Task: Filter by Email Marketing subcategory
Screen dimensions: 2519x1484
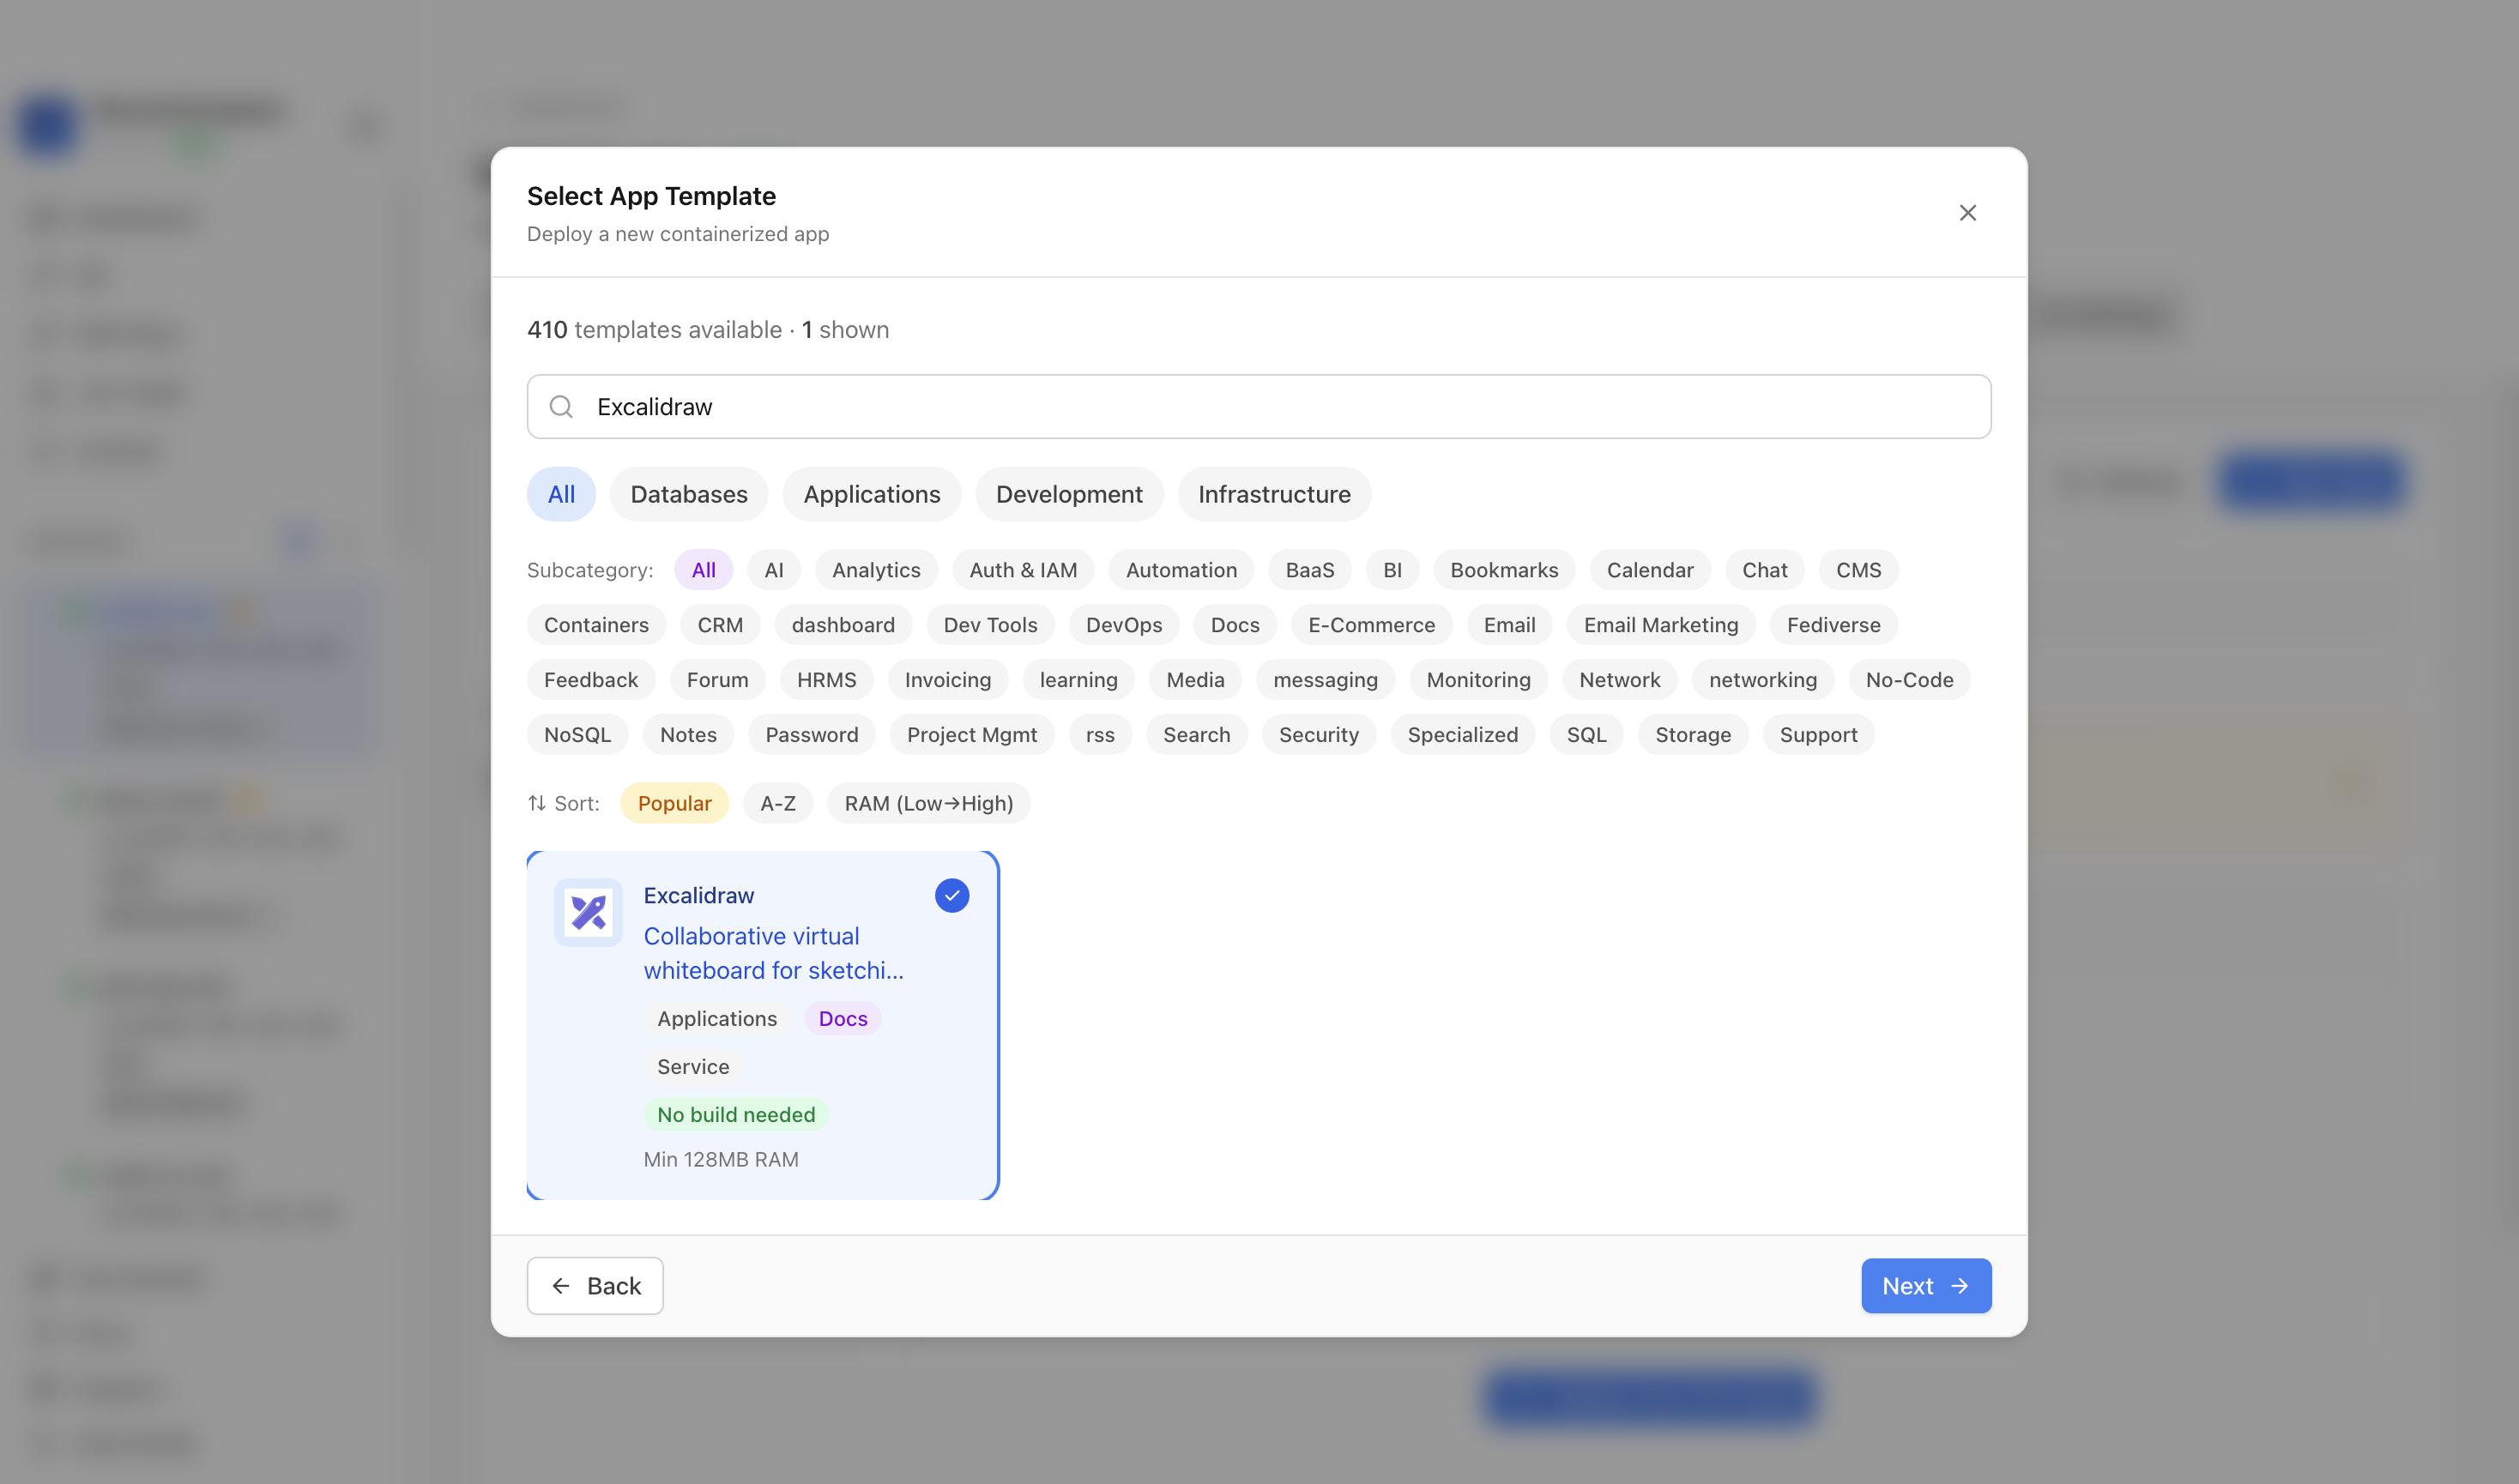Action: tap(1660, 625)
